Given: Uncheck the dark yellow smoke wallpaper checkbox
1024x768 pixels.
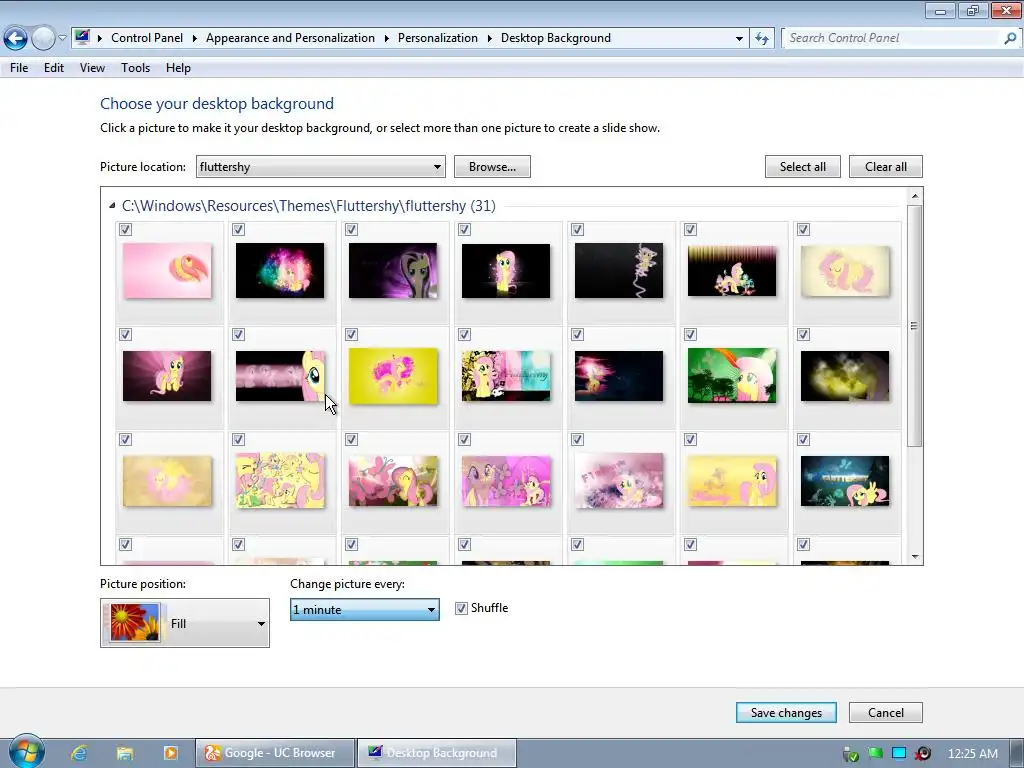Looking at the screenshot, I should tap(803, 334).
